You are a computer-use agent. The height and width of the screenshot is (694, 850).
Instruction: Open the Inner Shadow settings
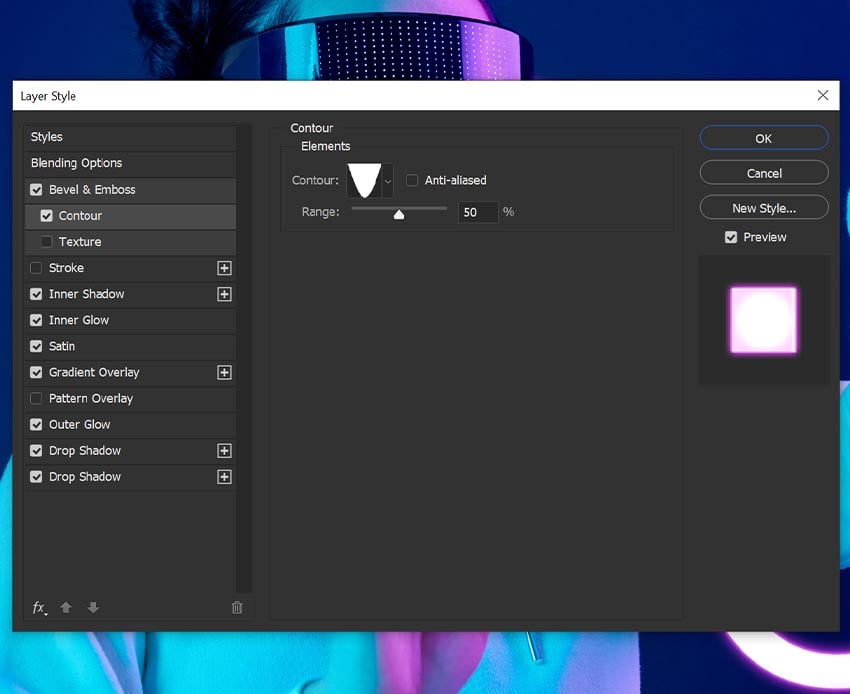click(130, 294)
